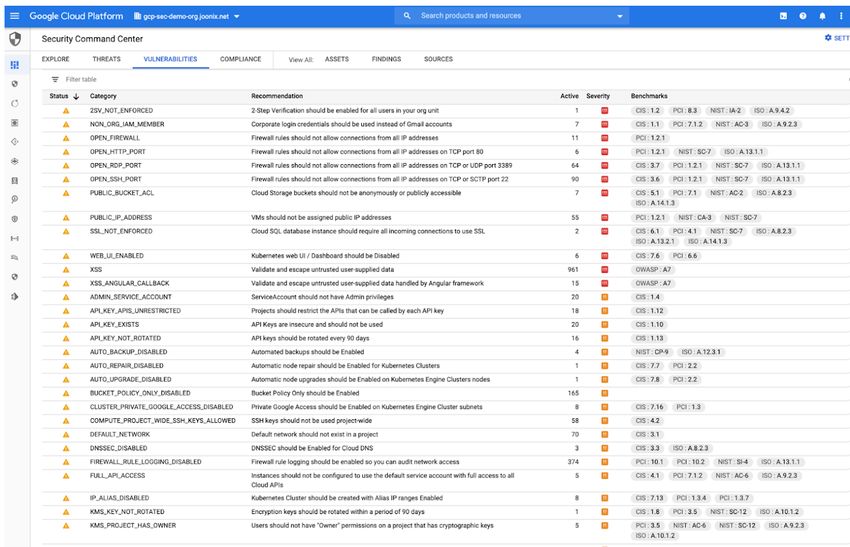This screenshot has width=850, height=547.
Task: Click the orange severity icon for FULL_API_ACCESS
Action: point(604,475)
